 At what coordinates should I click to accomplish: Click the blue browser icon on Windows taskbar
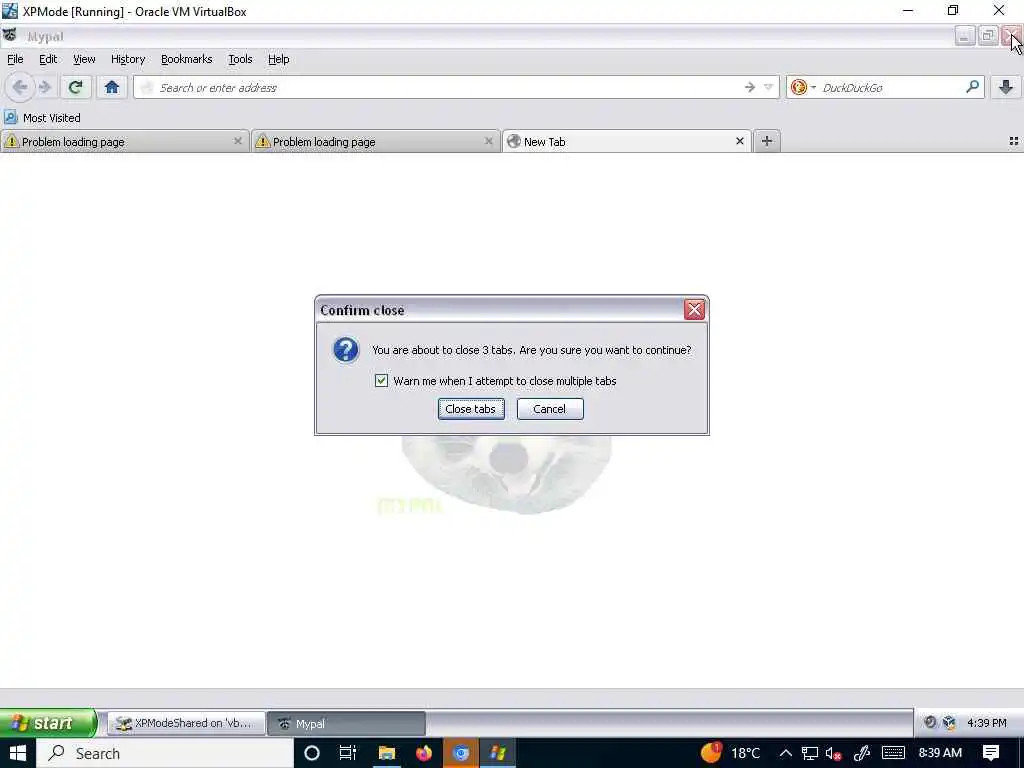click(x=461, y=753)
